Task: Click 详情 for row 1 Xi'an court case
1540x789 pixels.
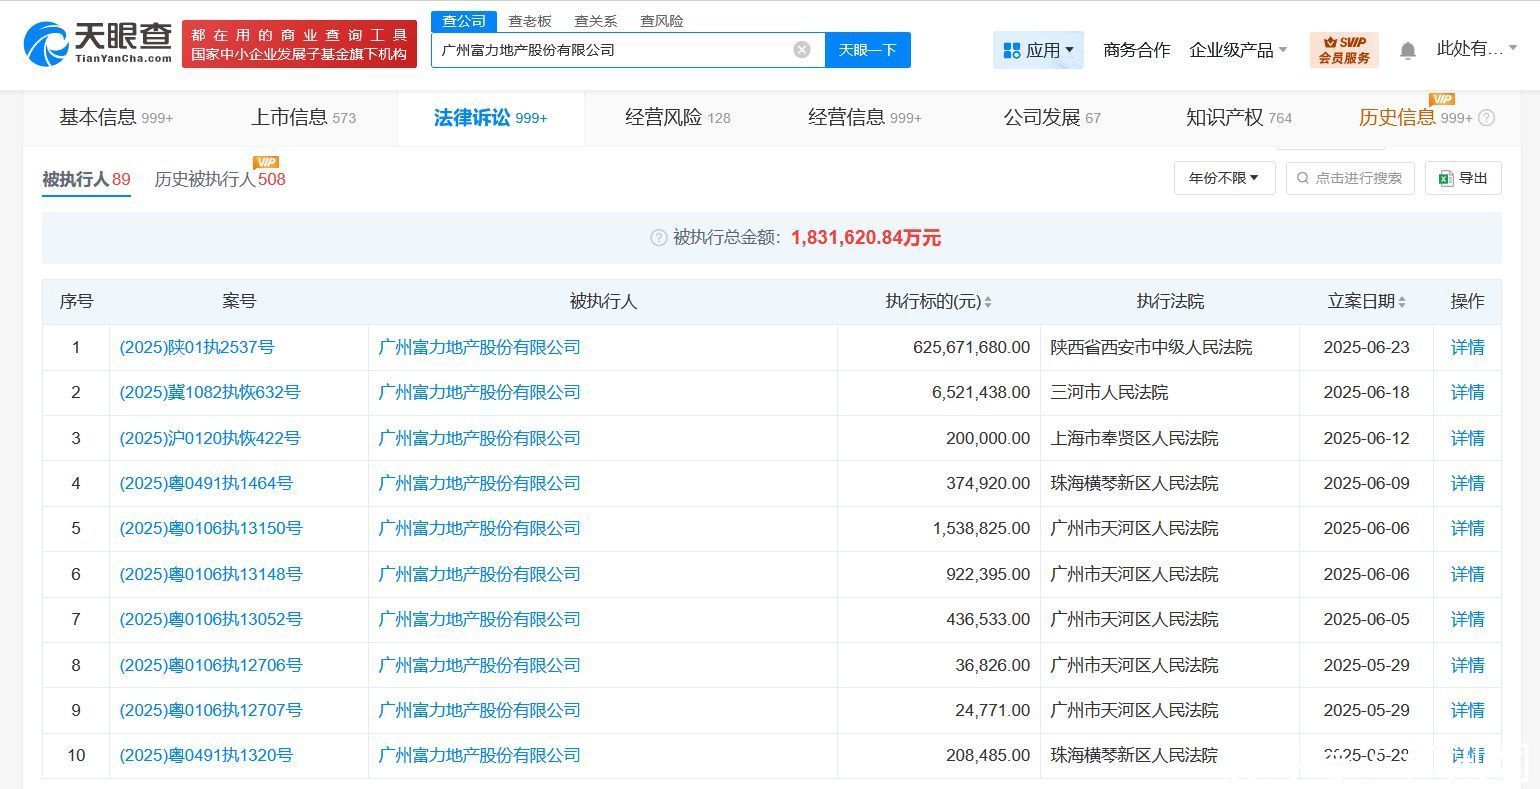Action: [1467, 348]
